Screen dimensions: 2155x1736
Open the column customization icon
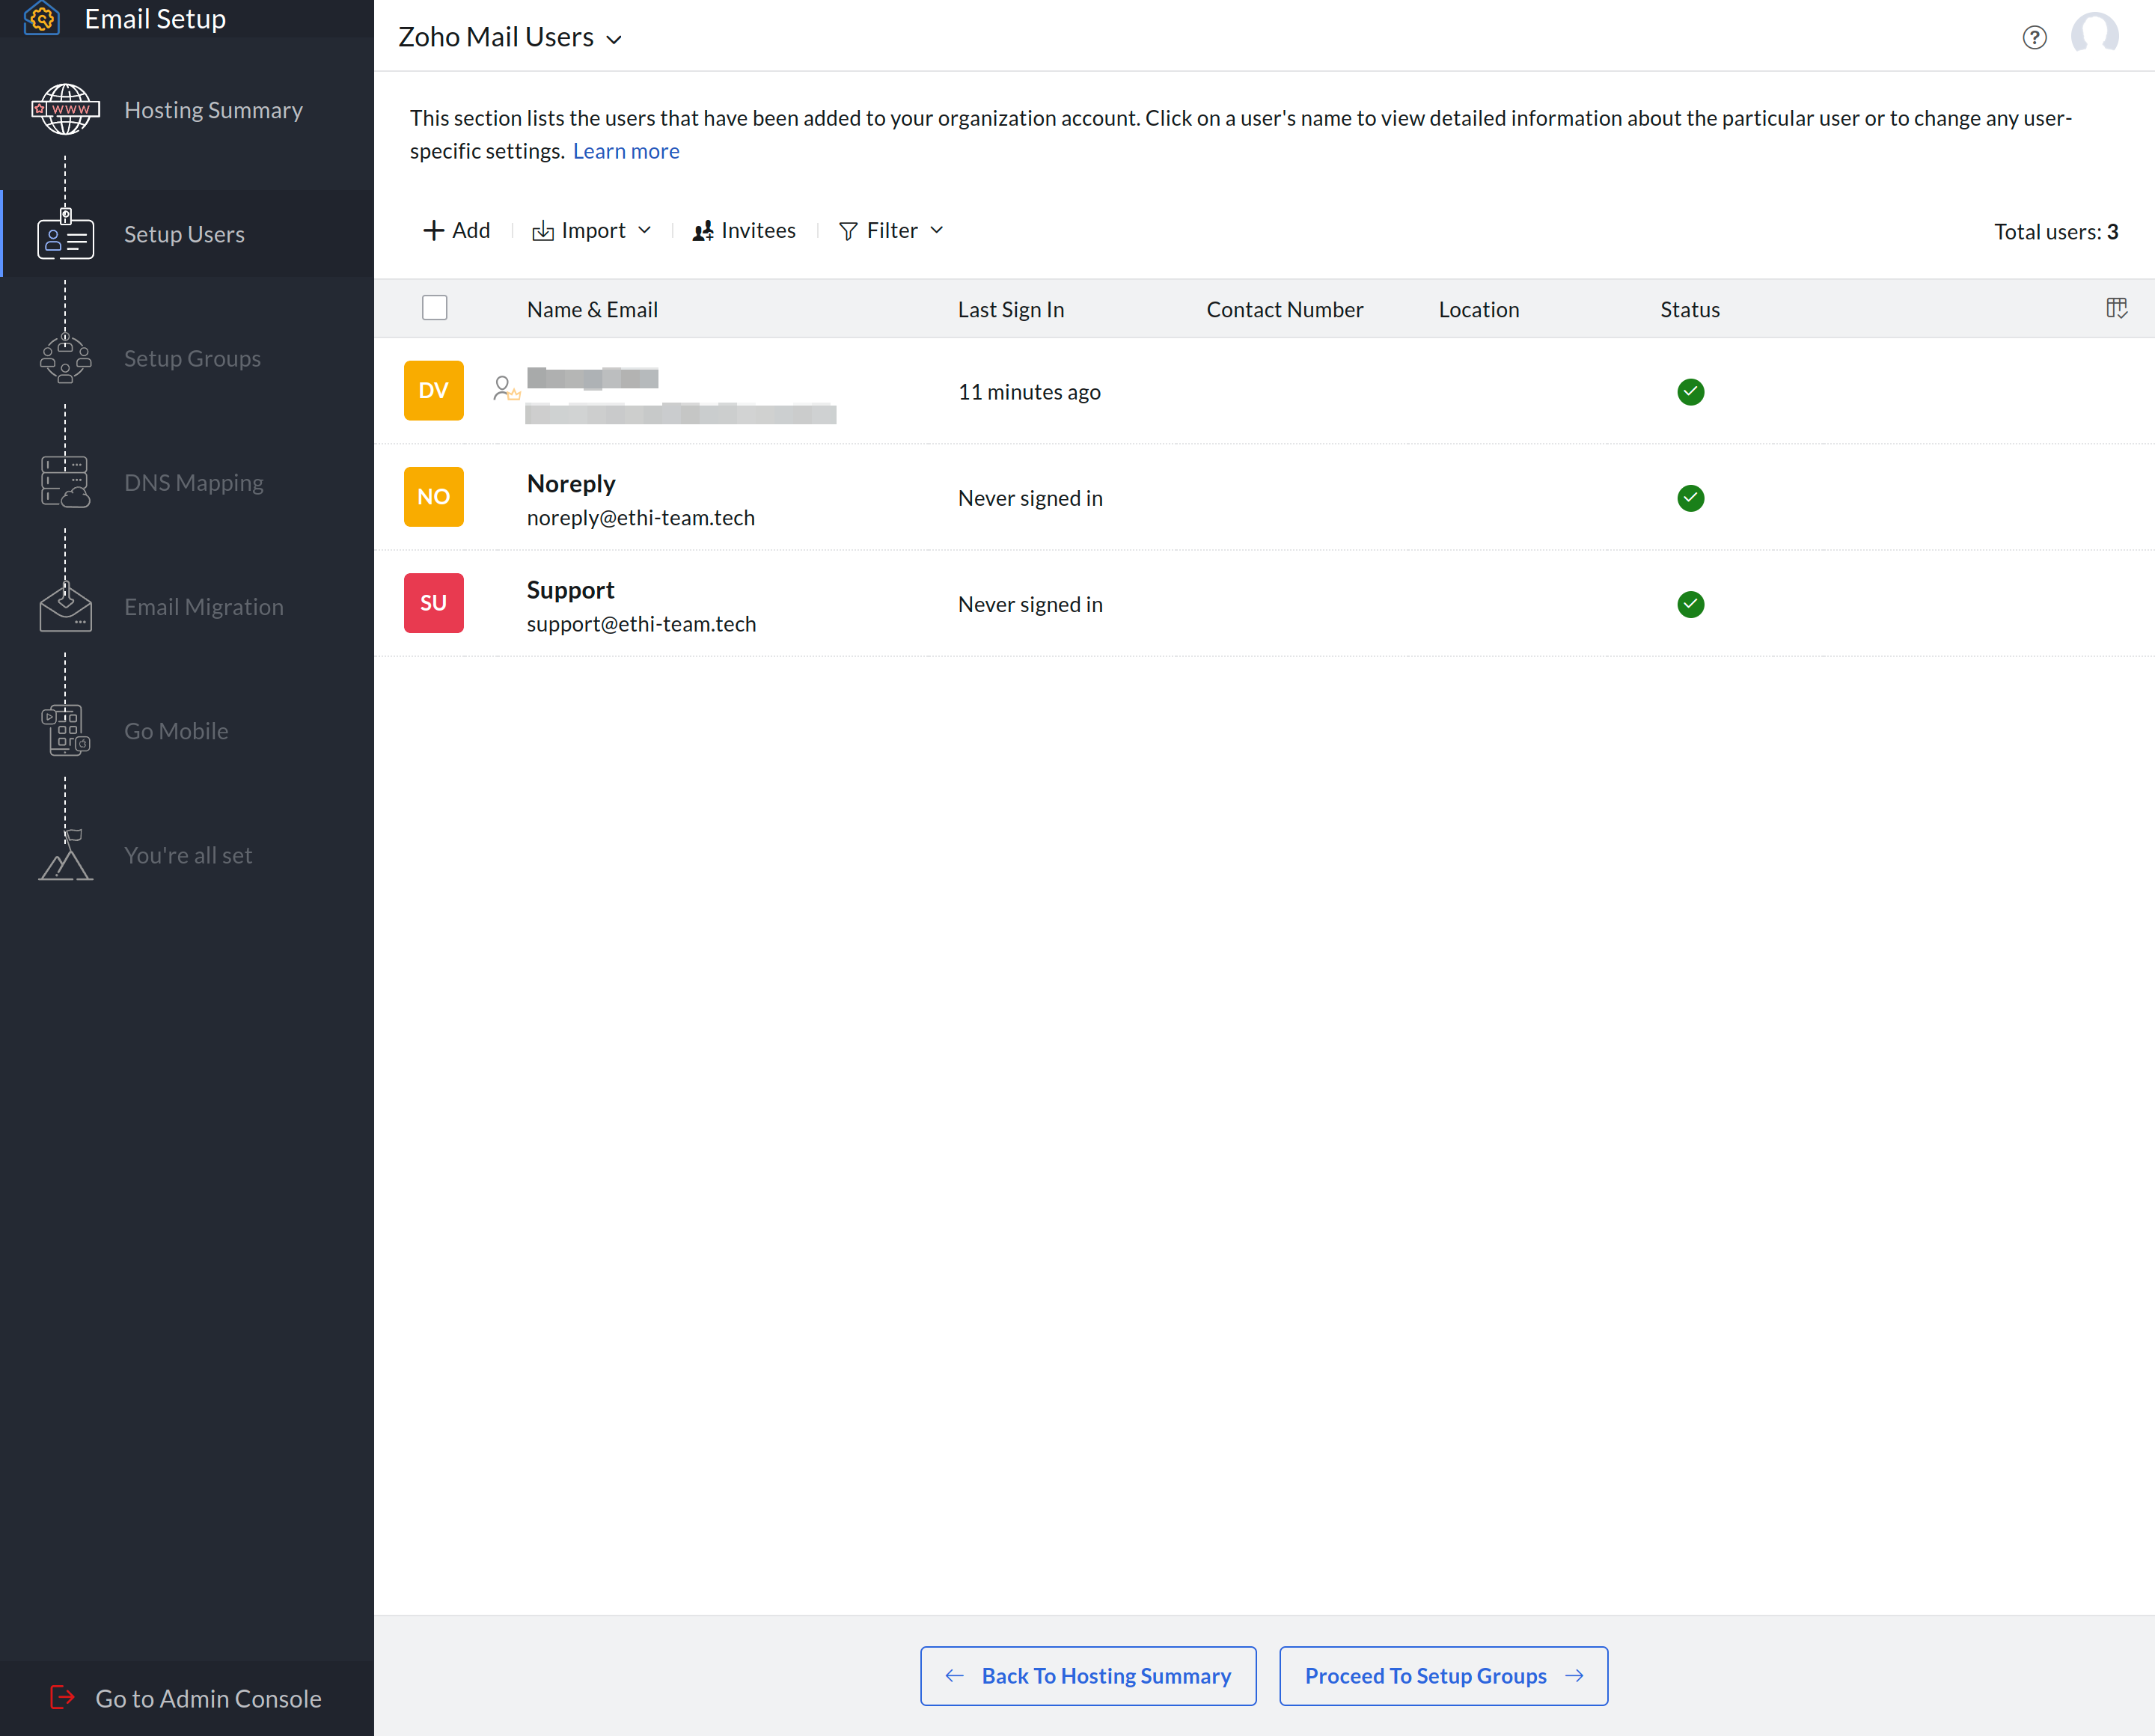click(2116, 308)
